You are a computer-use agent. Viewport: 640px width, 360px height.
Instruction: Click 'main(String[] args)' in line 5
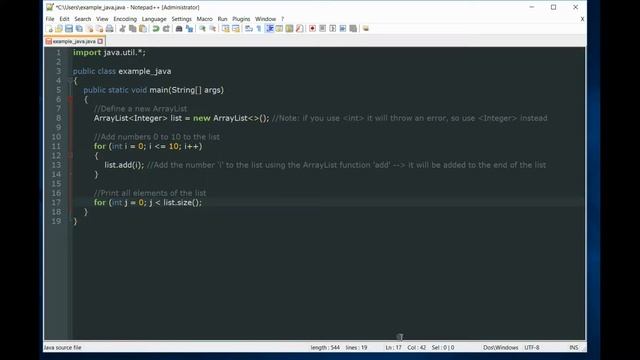(187, 90)
